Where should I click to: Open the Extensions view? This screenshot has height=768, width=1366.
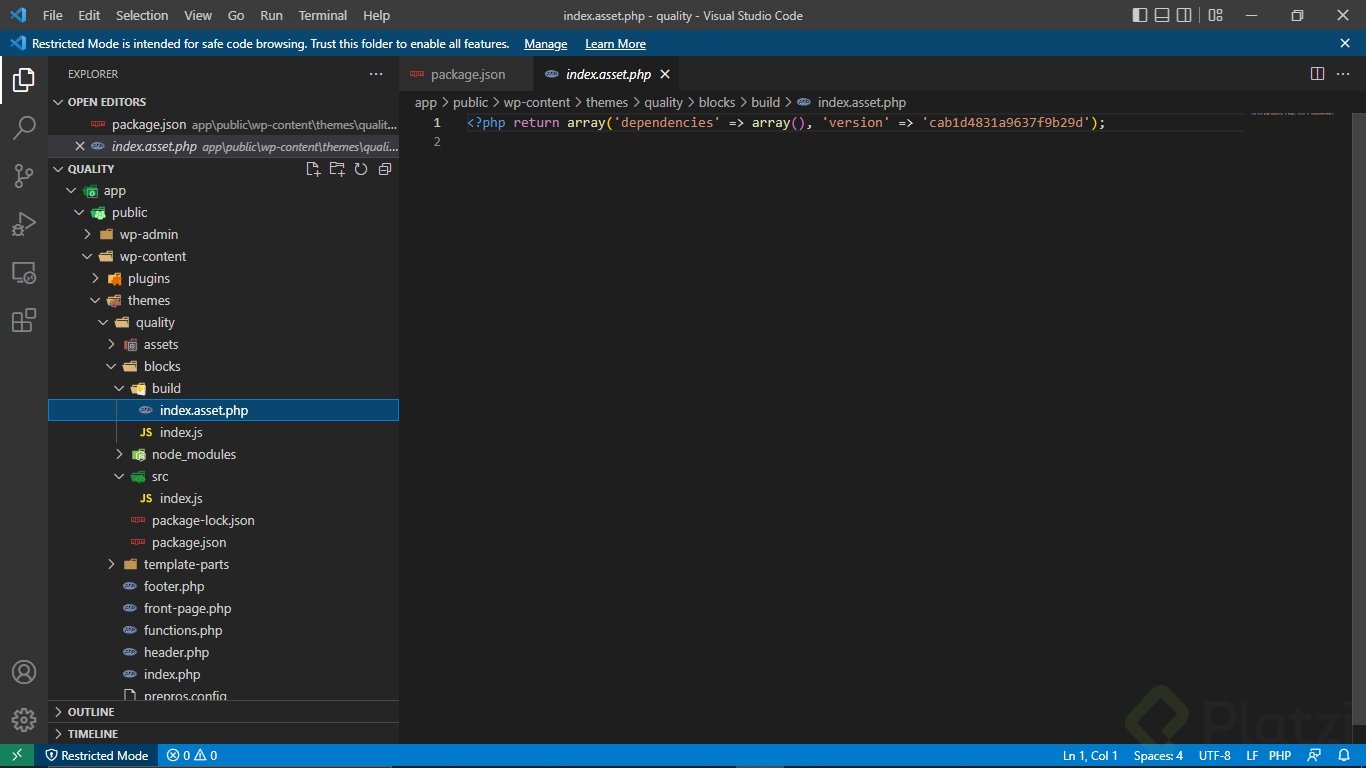click(24, 321)
